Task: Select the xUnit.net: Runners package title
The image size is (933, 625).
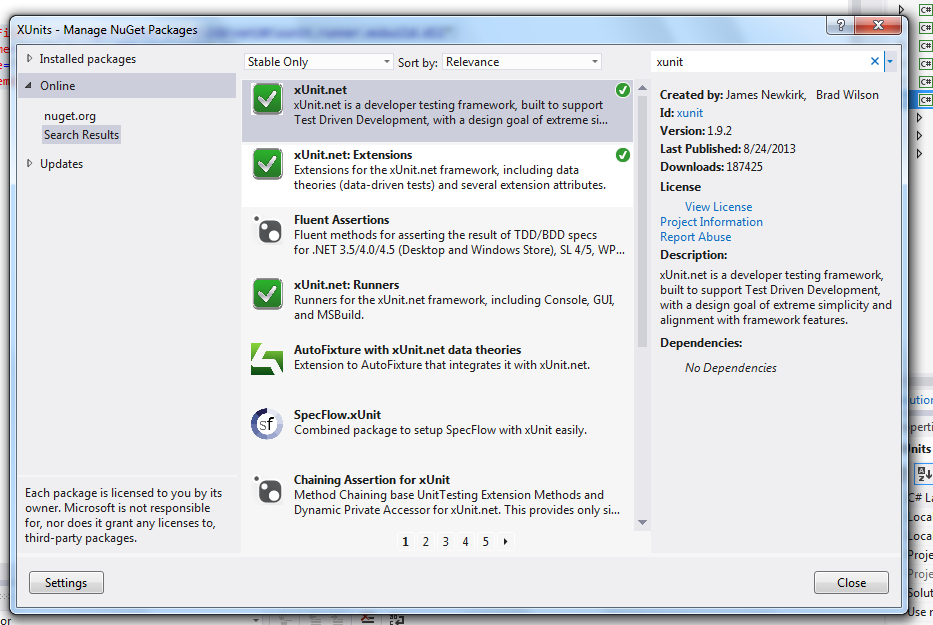Action: (346, 285)
